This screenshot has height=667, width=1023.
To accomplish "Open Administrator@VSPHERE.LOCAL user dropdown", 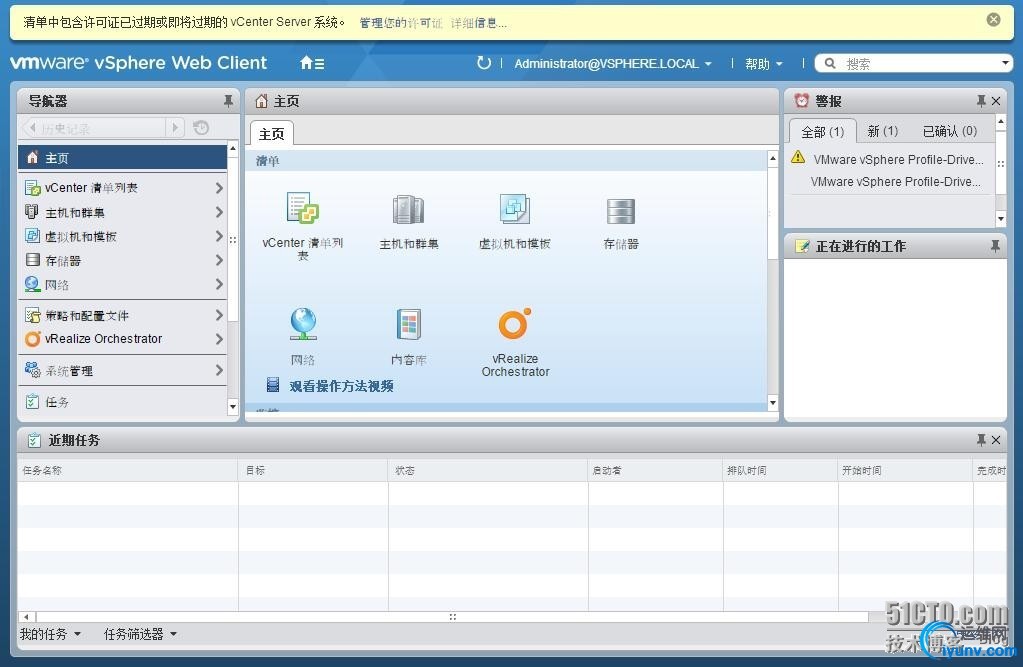I will (613, 64).
